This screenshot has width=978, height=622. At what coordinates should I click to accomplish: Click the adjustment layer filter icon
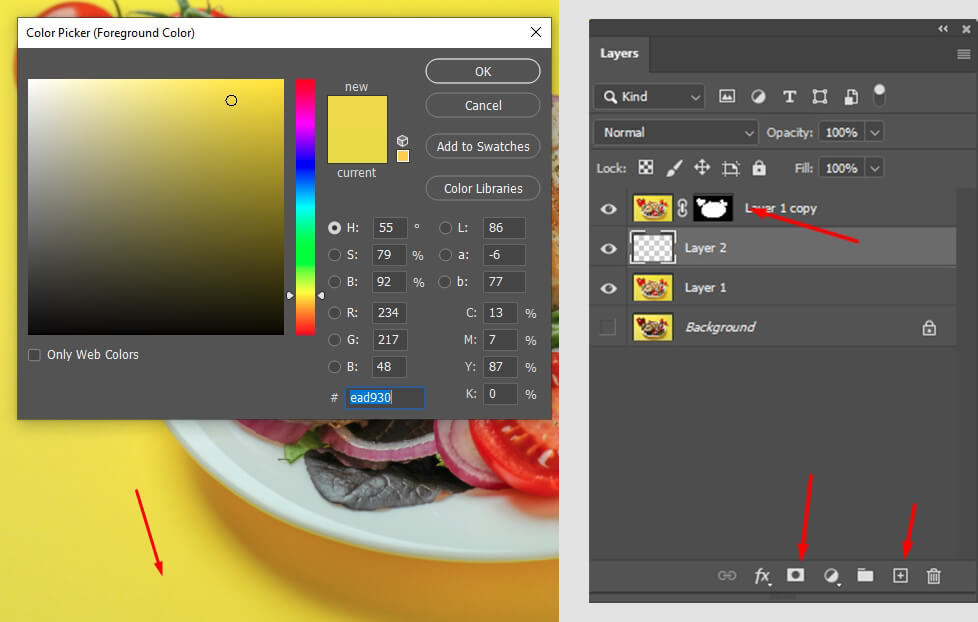click(758, 97)
